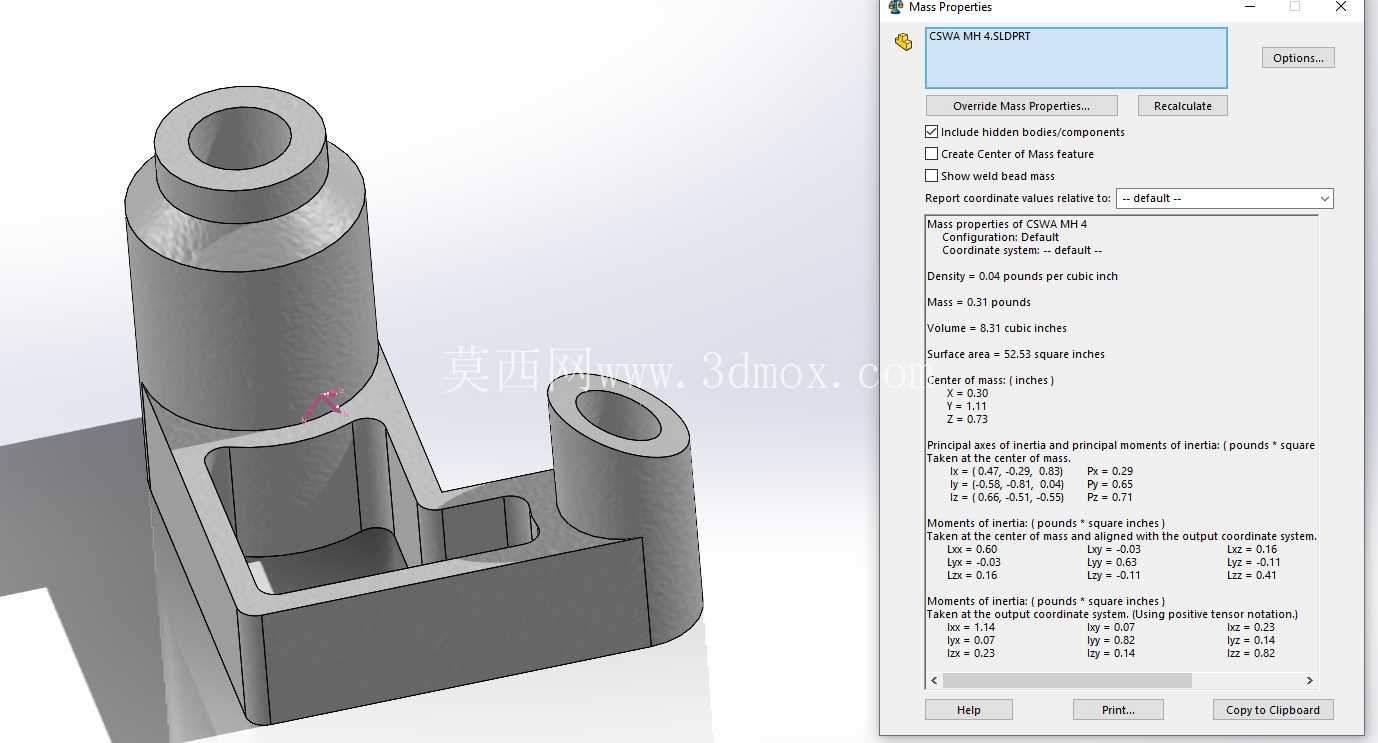This screenshot has height=743, width=1378.
Task: Click 'Configuration: Default' text line
Action: click(x=1000, y=237)
